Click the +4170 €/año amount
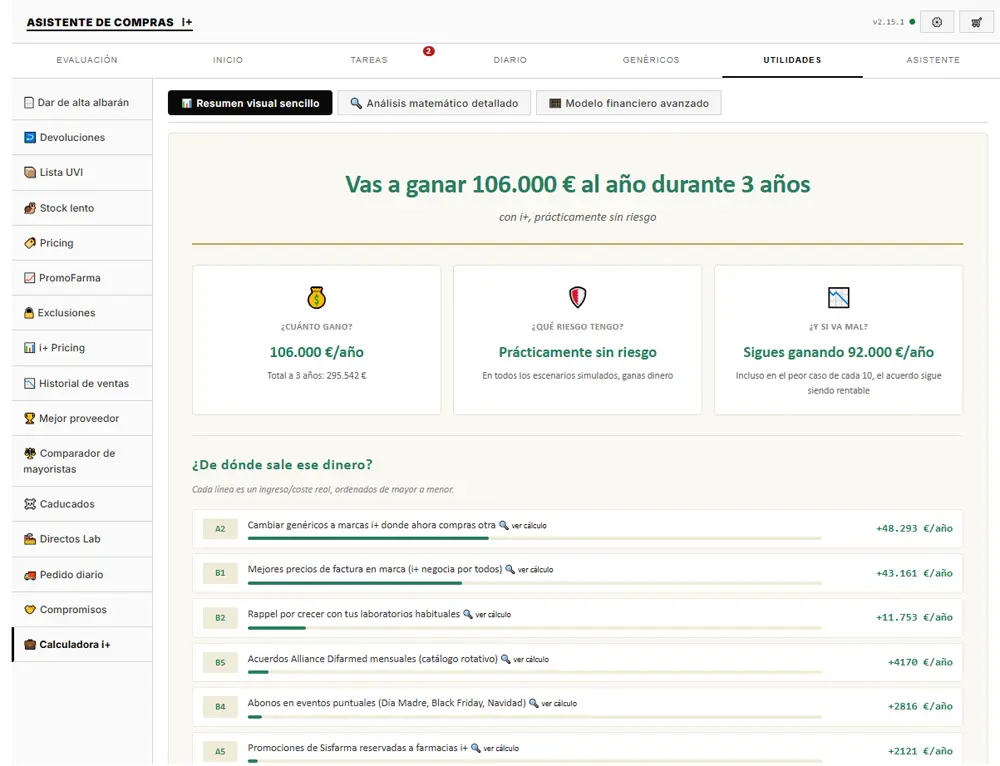Image resolution: width=1000 pixels, height=766 pixels. [x=920, y=662]
